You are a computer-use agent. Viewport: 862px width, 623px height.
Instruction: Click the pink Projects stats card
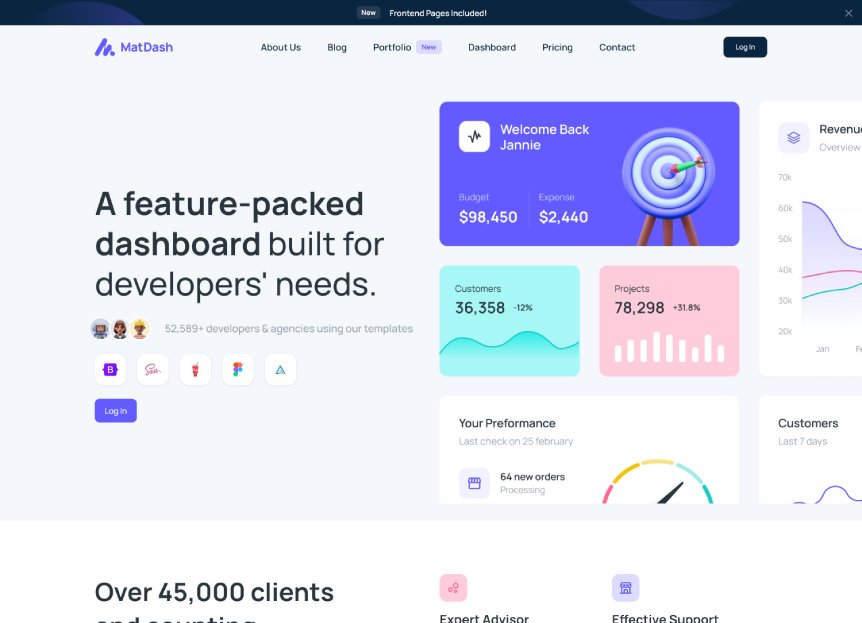669,320
